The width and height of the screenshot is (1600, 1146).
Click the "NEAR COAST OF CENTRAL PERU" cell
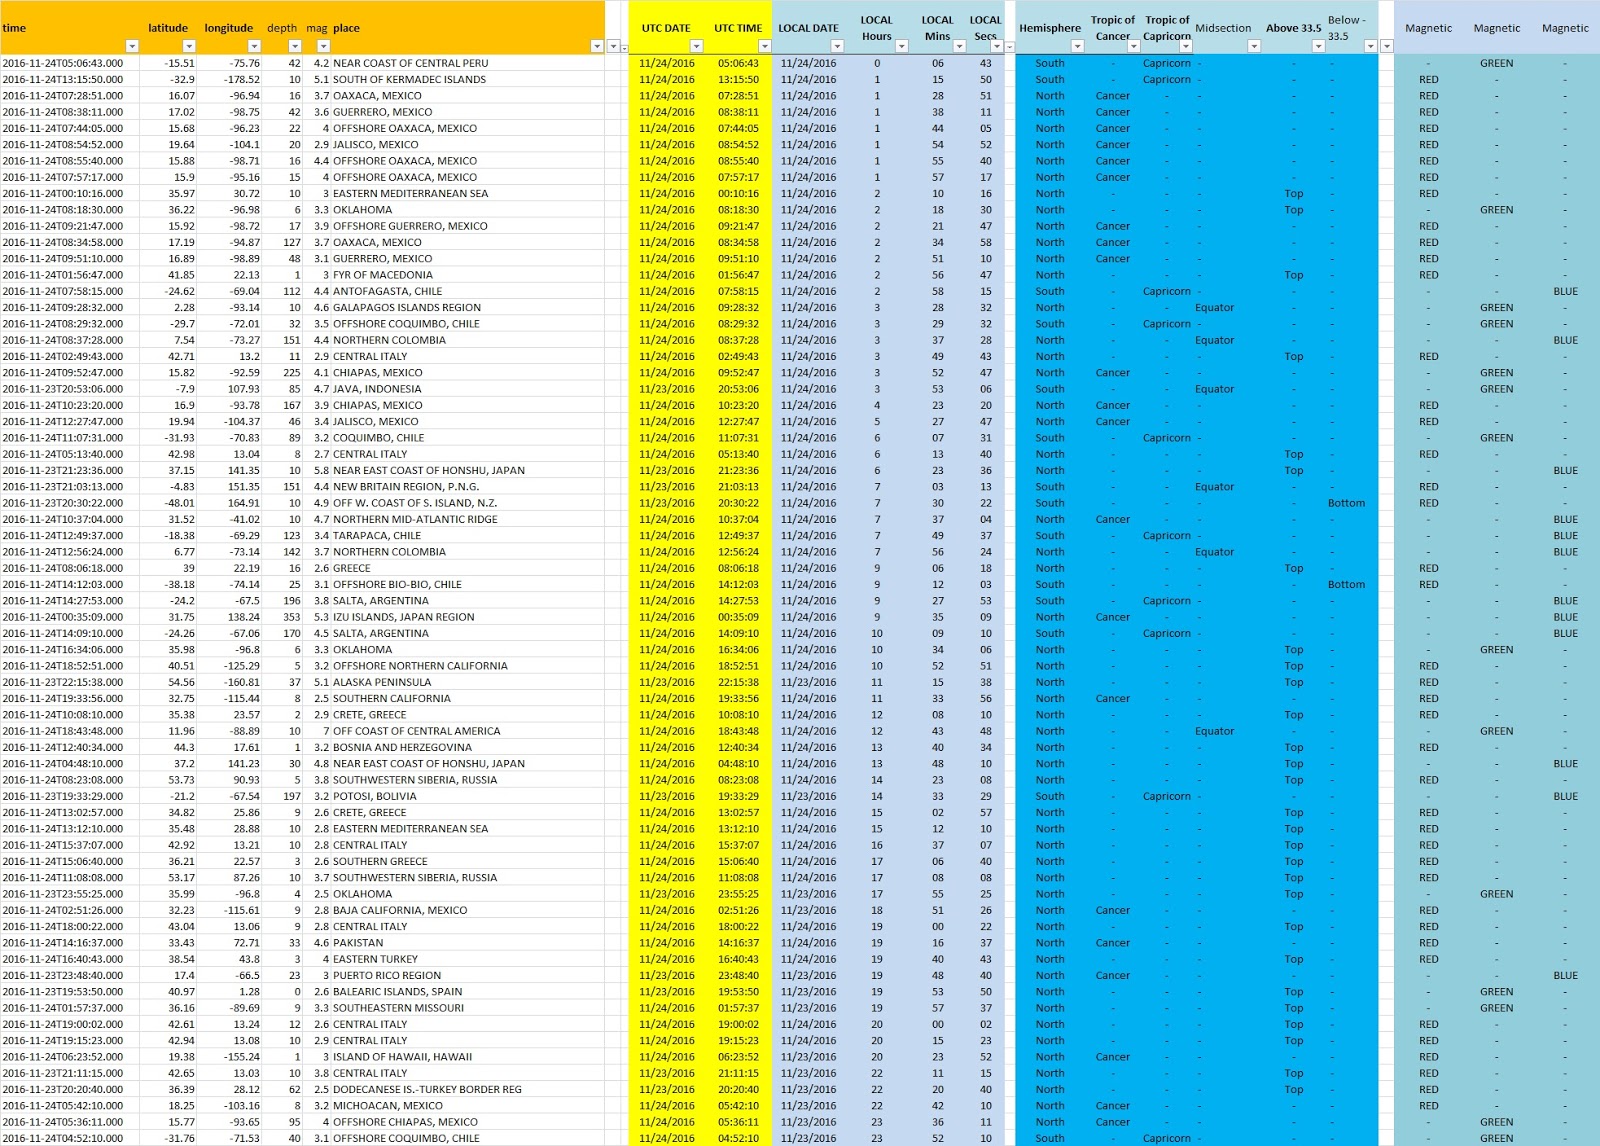point(468,63)
